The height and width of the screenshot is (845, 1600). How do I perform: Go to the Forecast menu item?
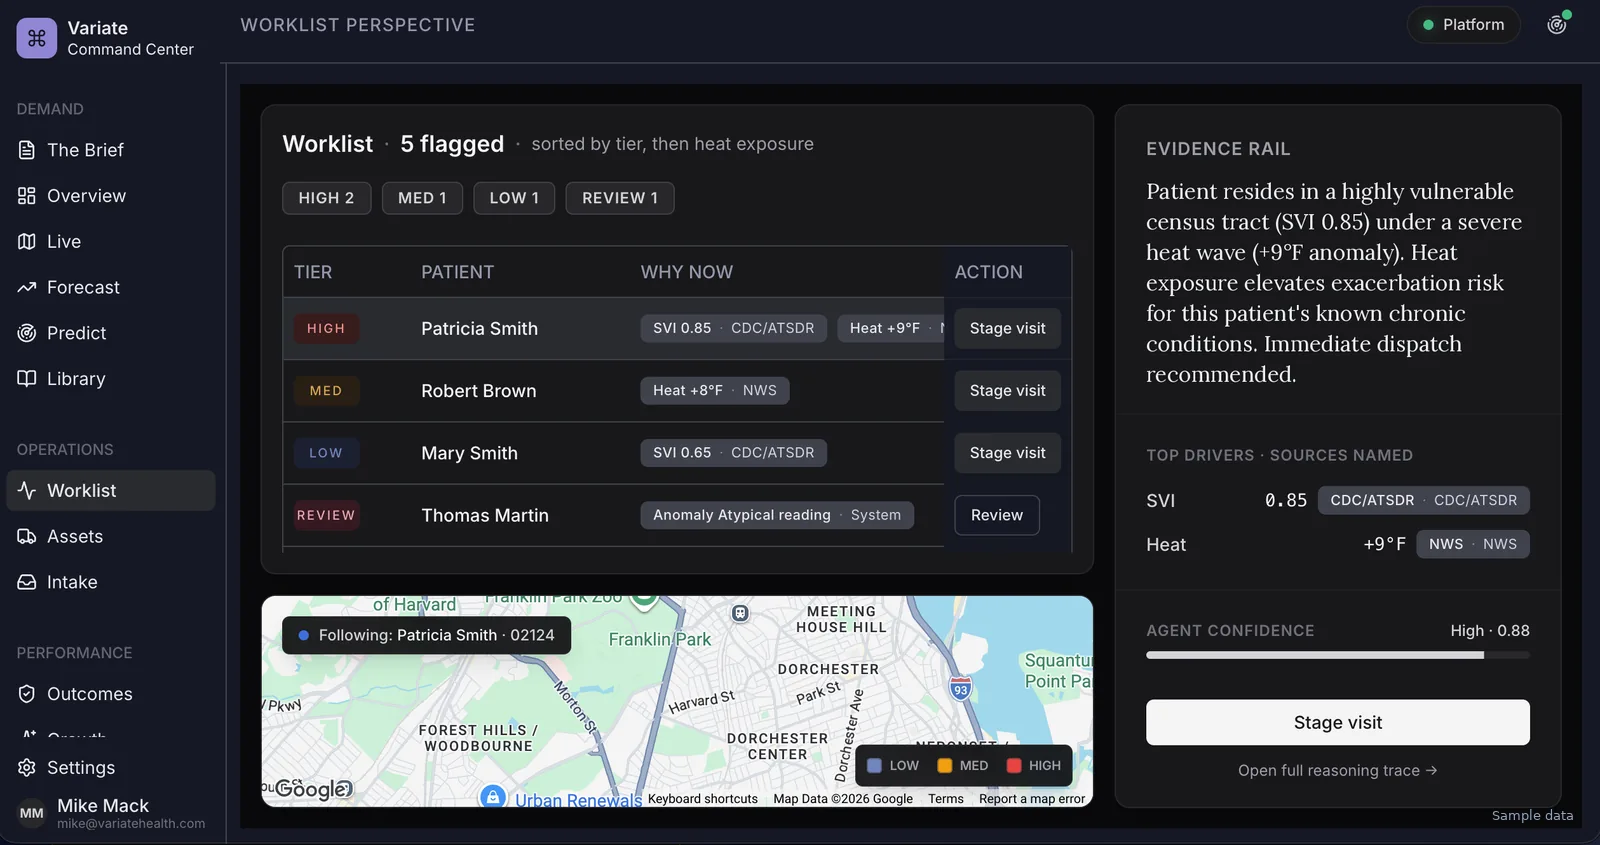click(110, 287)
